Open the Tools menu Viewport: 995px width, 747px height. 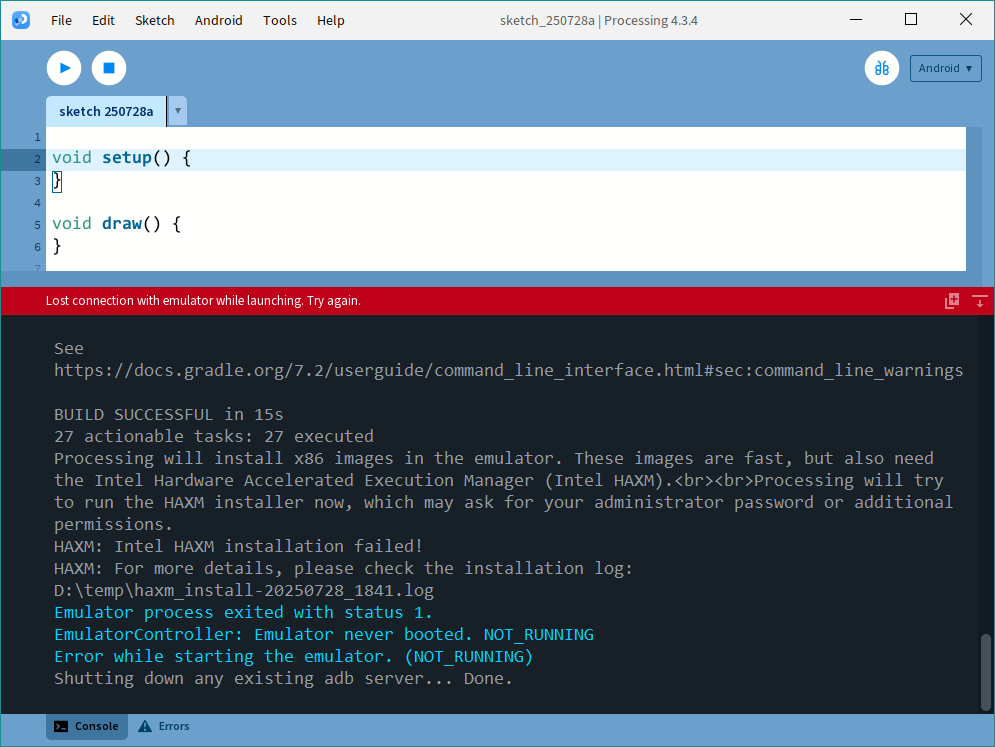click(280, 20)
